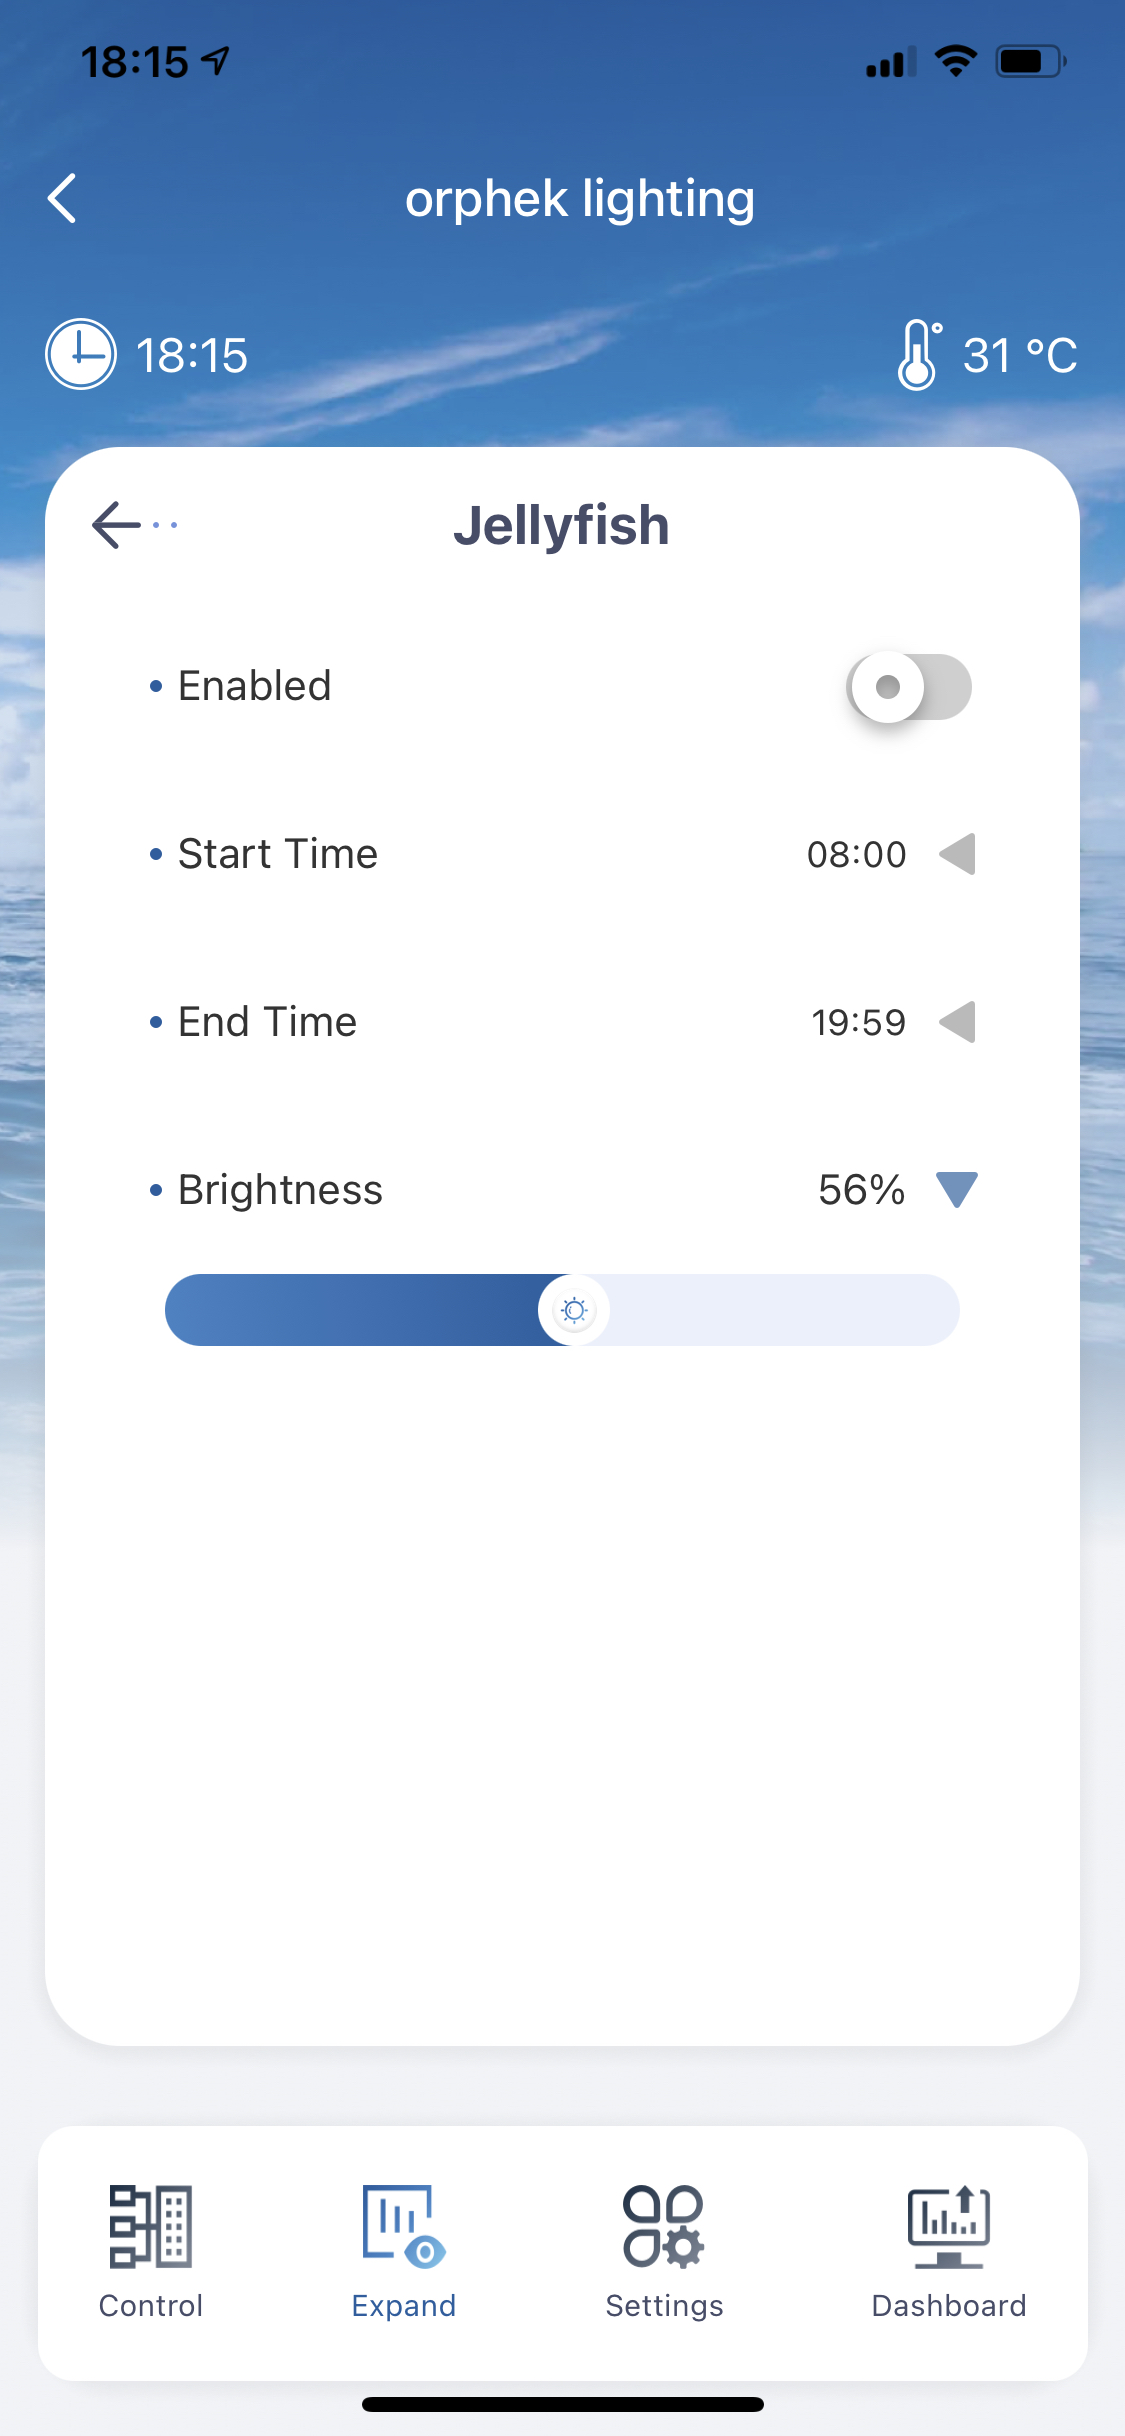Image resolution: width=1125 pixels, height=2436 pixels.
Task: Expand the Start Time picker arrow
Action: [x=958, y=854]
